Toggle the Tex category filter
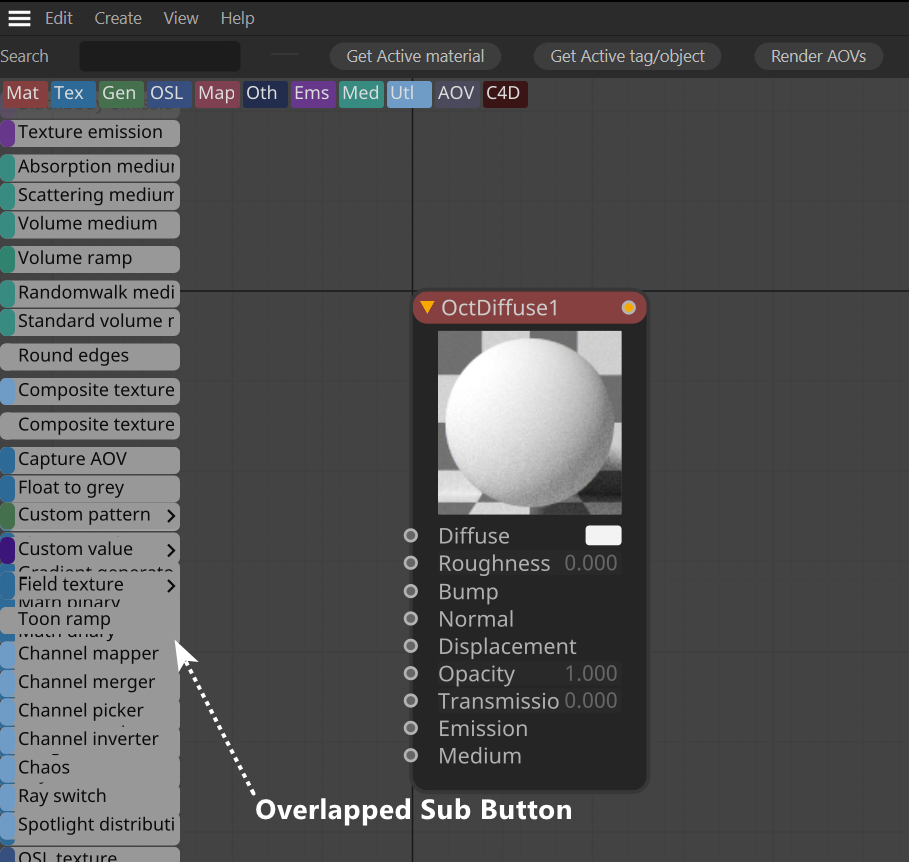This screenshot has width=909, height=862. [x=72, y=93]
